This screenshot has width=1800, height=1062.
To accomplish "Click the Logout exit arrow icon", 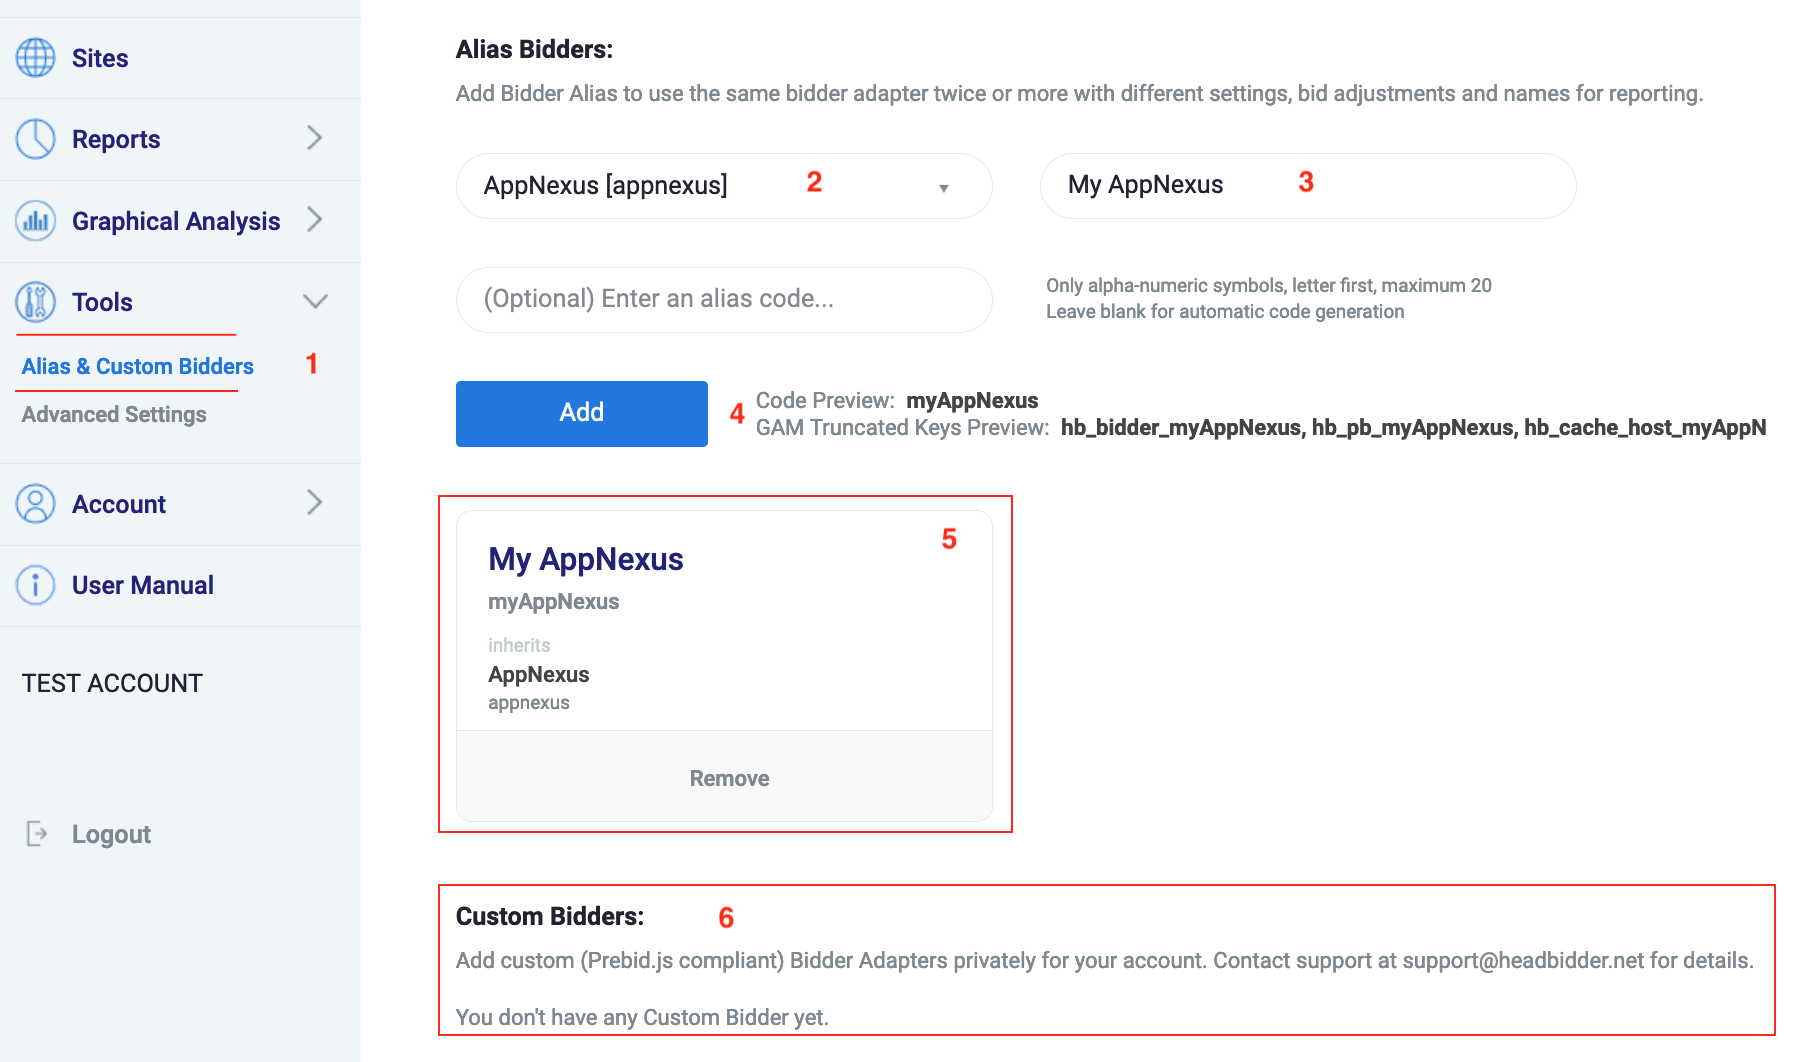I will 37,834.
